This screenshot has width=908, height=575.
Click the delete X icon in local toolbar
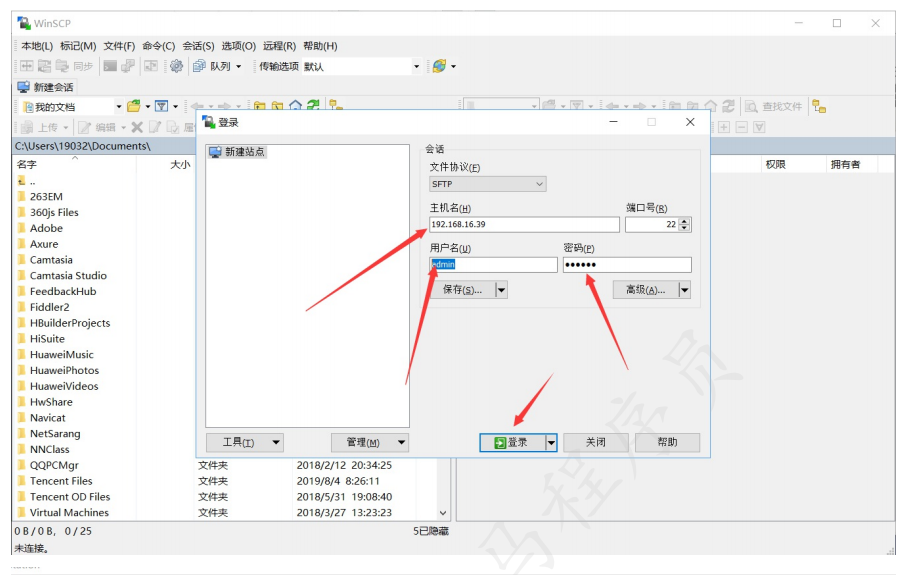[137, 127]
